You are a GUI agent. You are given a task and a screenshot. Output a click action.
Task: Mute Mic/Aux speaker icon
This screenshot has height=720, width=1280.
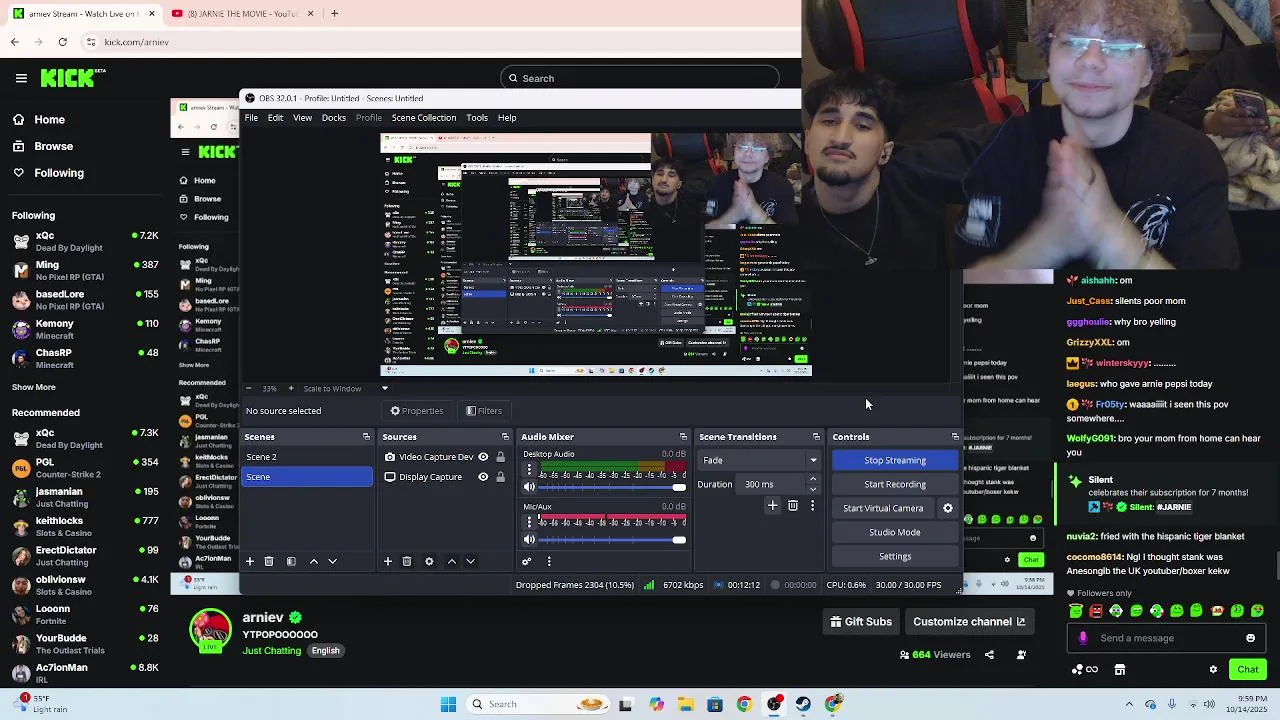point(529,540)
